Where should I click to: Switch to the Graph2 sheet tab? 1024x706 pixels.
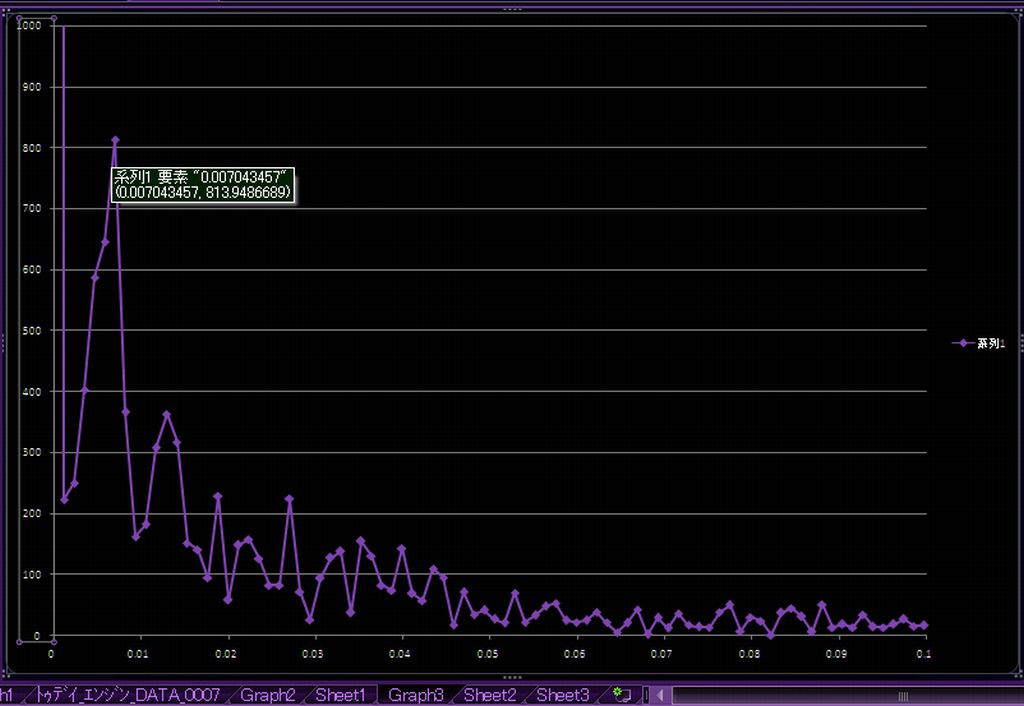(267, 694)
